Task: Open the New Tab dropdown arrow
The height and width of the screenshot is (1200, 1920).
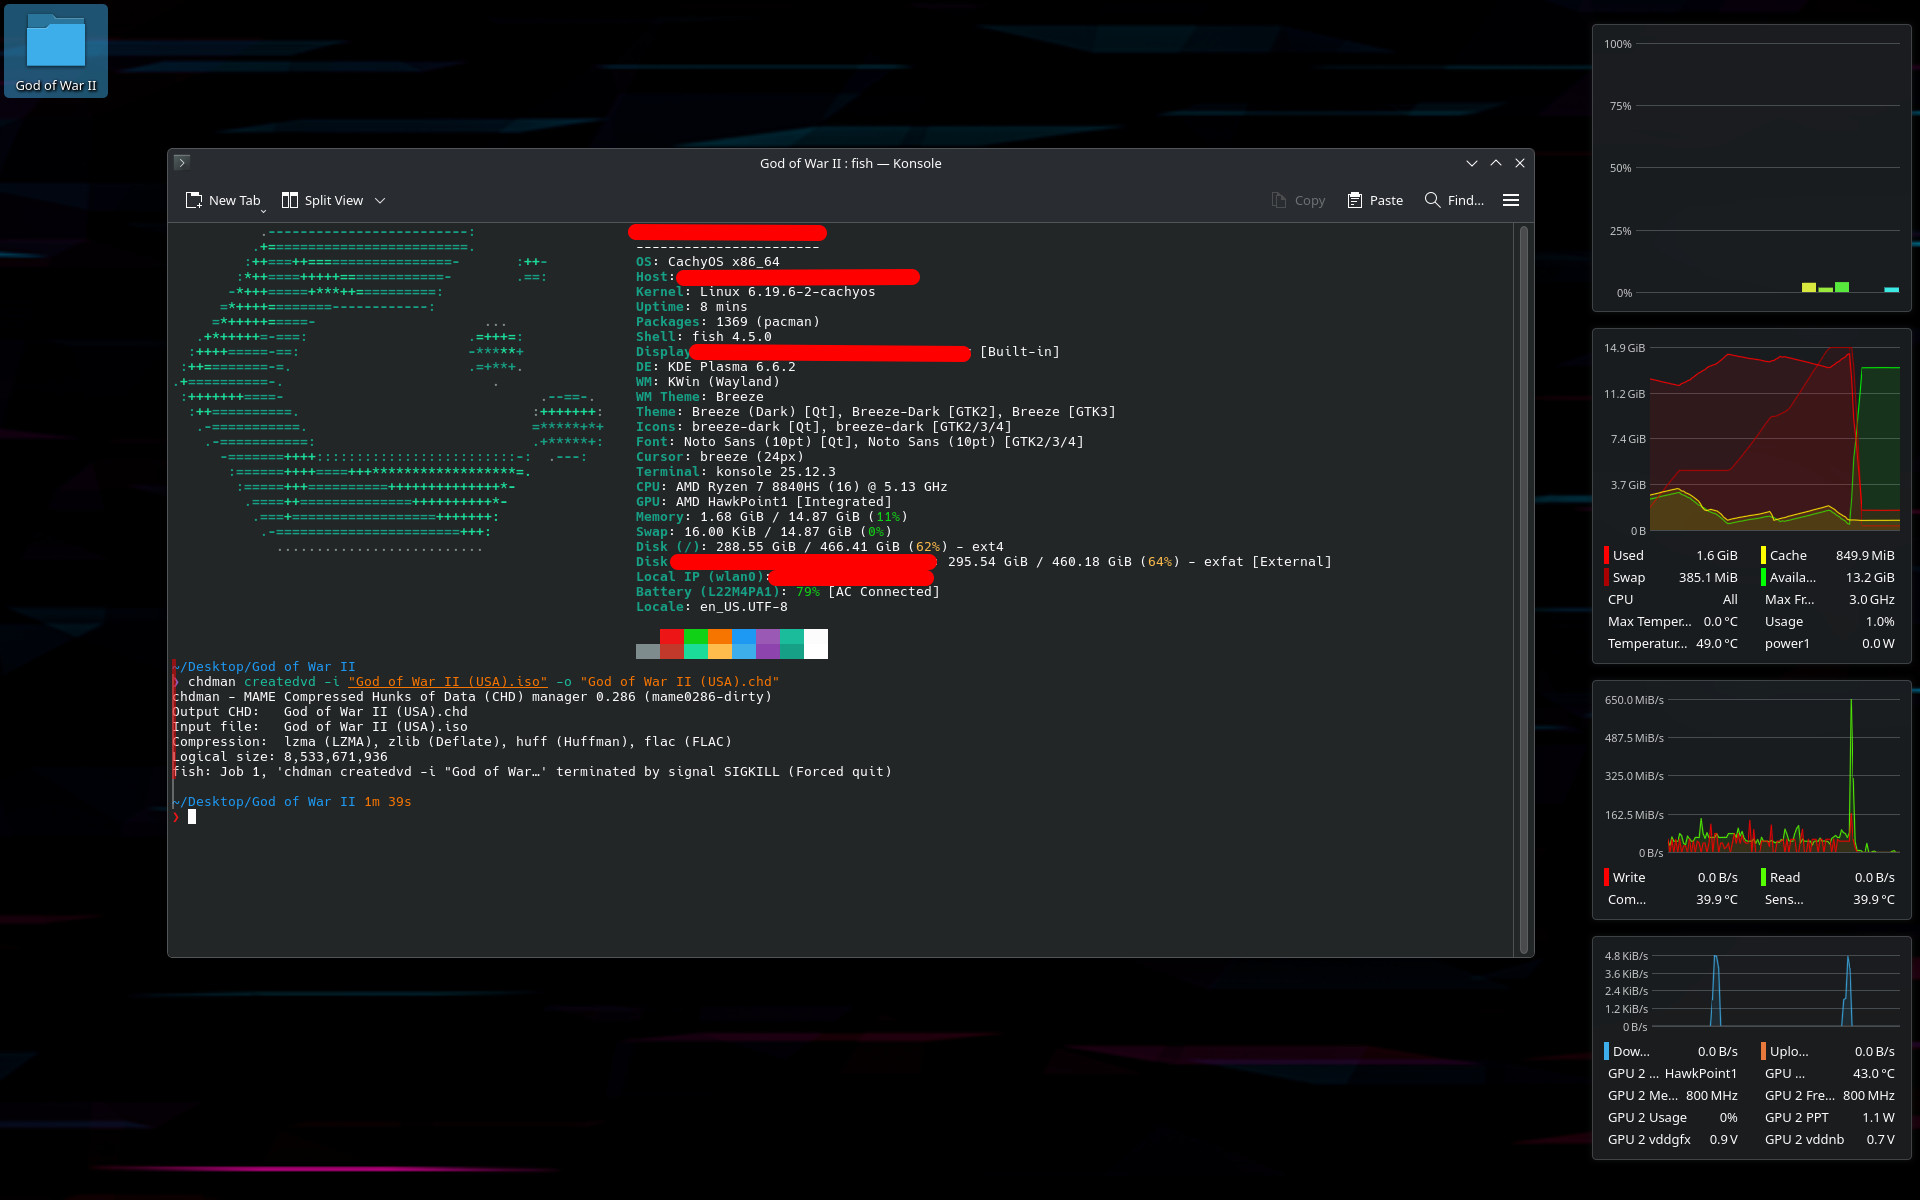Action: coord(264,211)
